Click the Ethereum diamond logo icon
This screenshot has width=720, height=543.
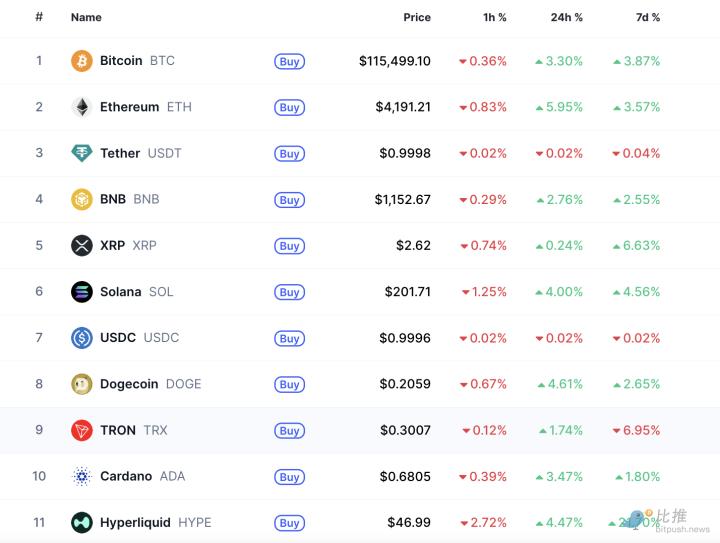coord(81,107)
